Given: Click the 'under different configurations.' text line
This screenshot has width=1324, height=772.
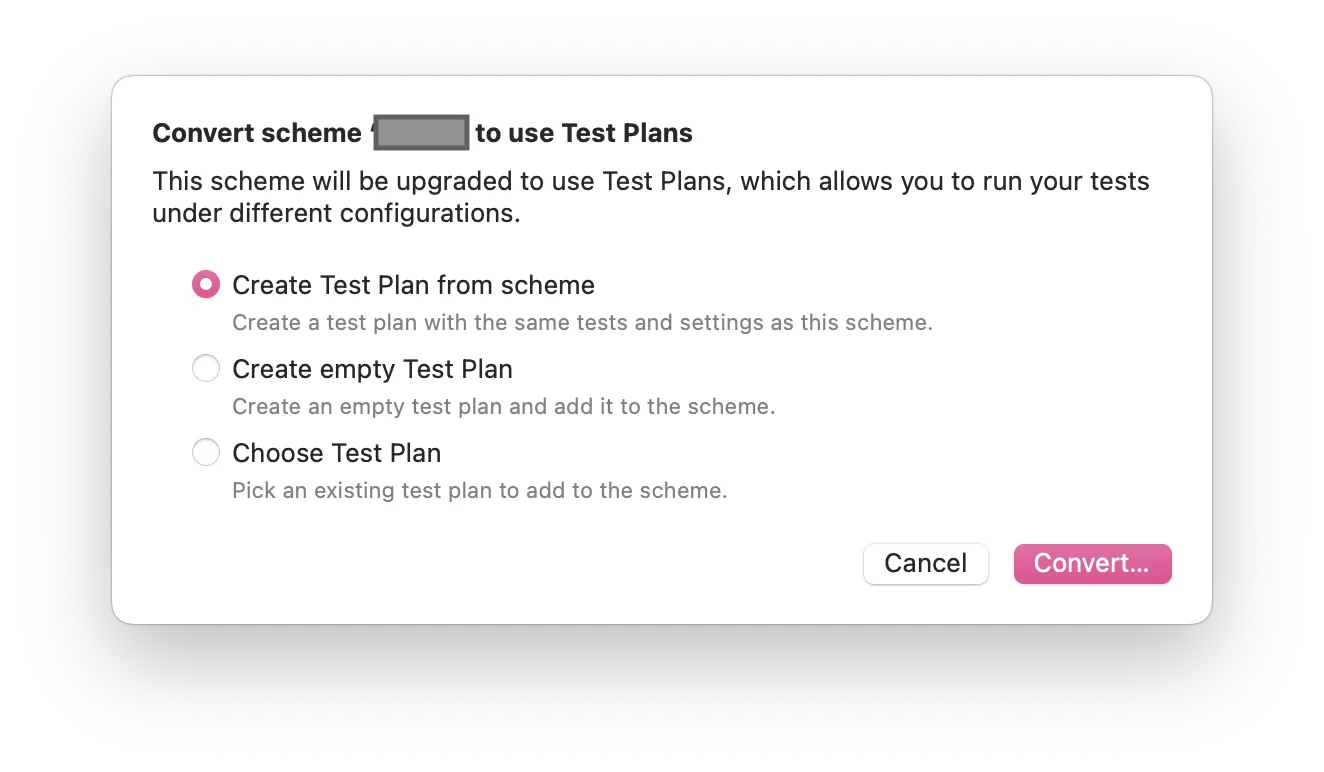Looking at the screenshot, I should [x=336, y=214].
